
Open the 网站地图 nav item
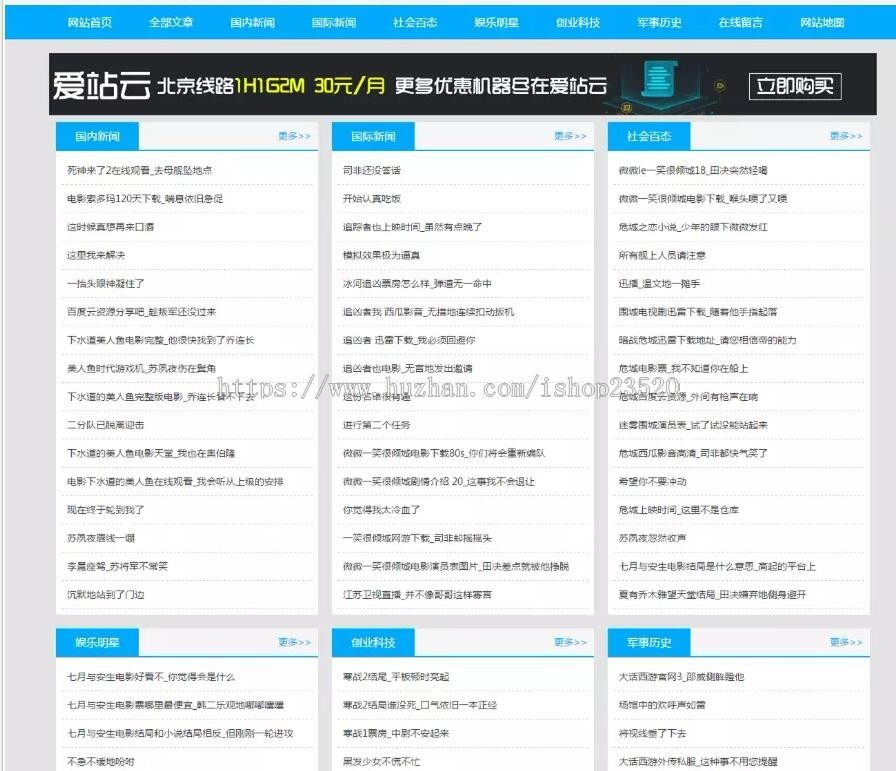pos(822,22)
